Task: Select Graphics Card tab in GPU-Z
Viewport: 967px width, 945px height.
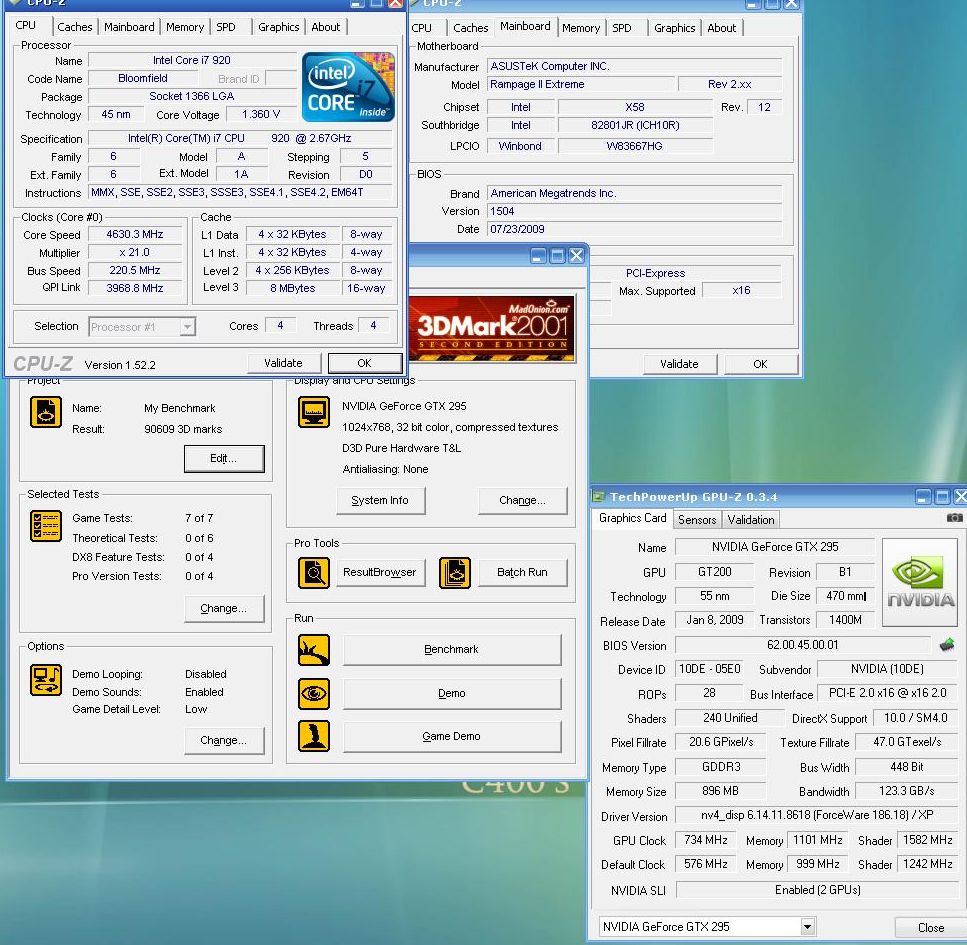Action: (x=632, y=518)
